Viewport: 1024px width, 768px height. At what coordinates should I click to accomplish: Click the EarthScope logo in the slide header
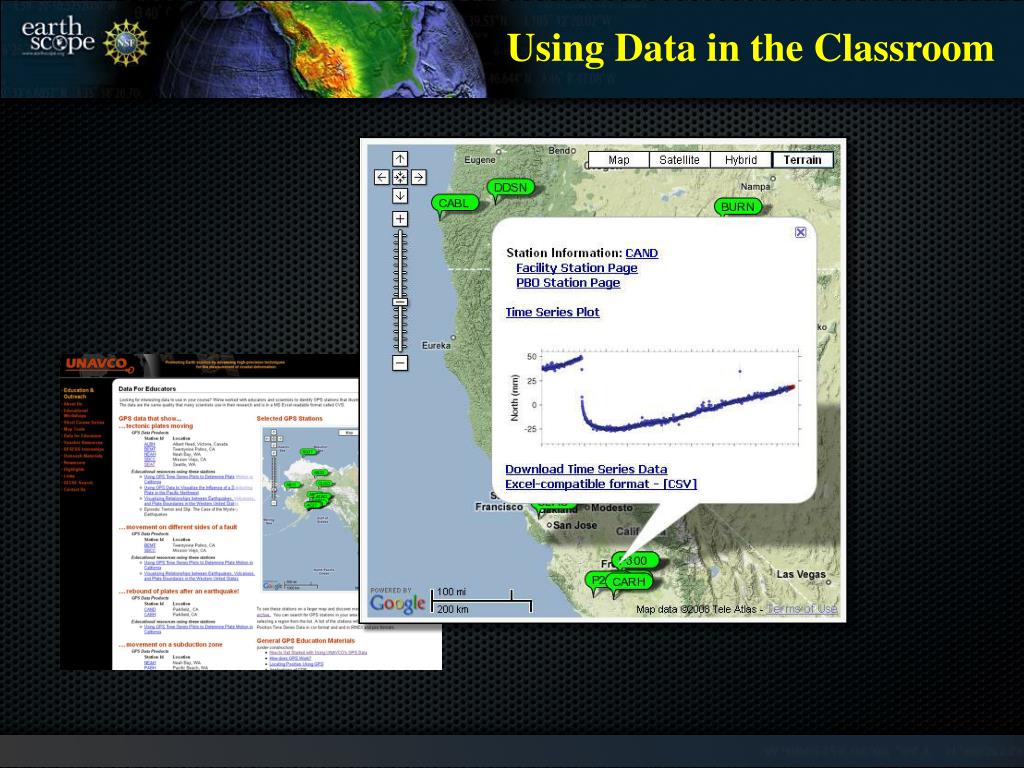coord(57,38)
